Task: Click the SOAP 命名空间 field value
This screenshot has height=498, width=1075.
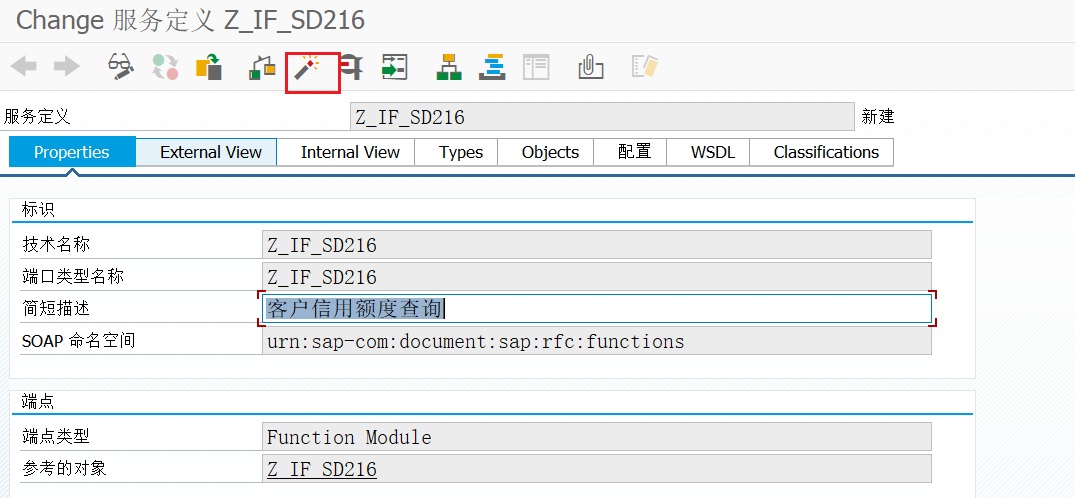Action: (x=596, y=341)
